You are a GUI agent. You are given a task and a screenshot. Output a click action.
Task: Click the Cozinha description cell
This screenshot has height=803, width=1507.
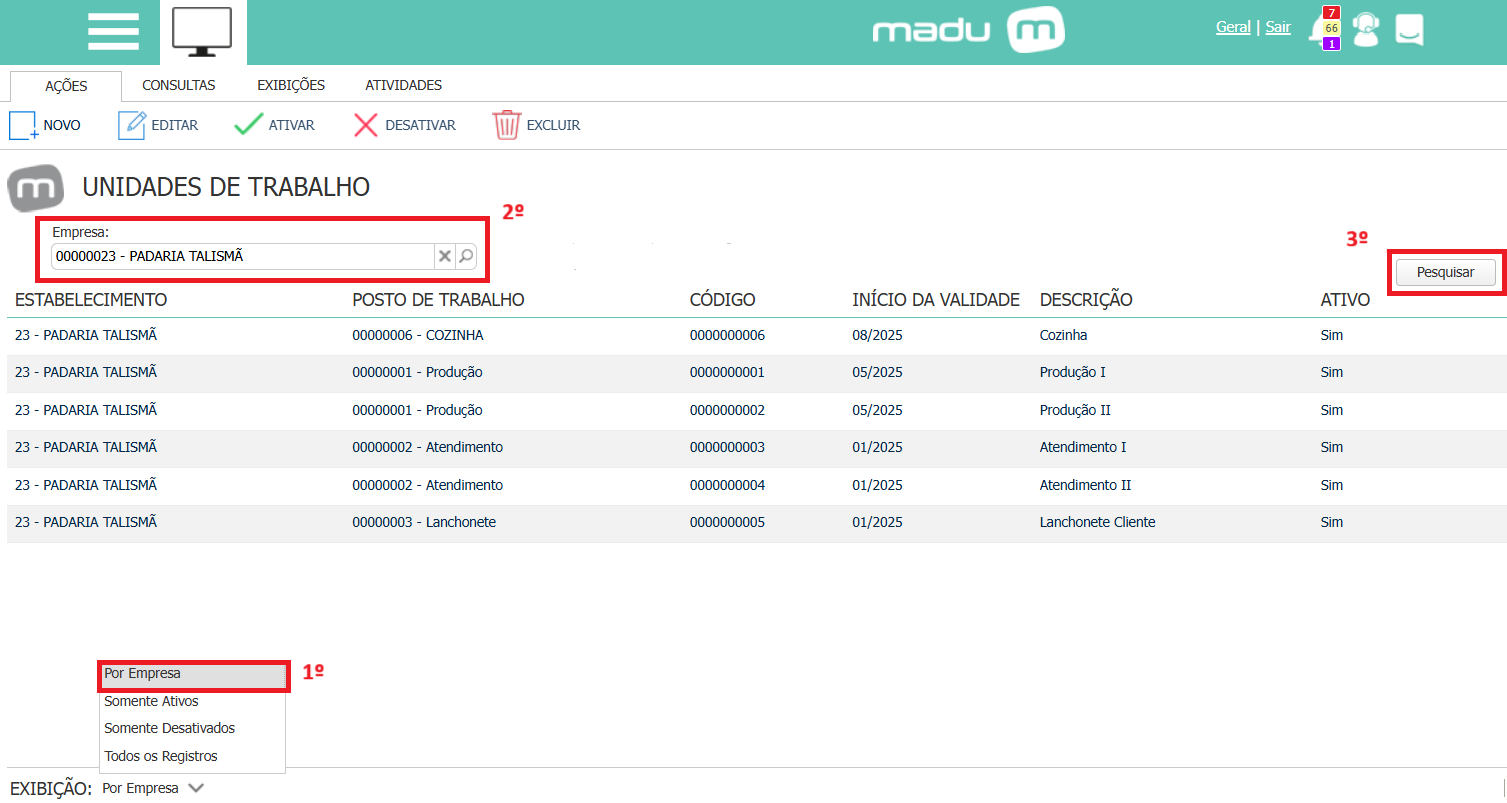pyautogui.click(x=1063, y=336)
